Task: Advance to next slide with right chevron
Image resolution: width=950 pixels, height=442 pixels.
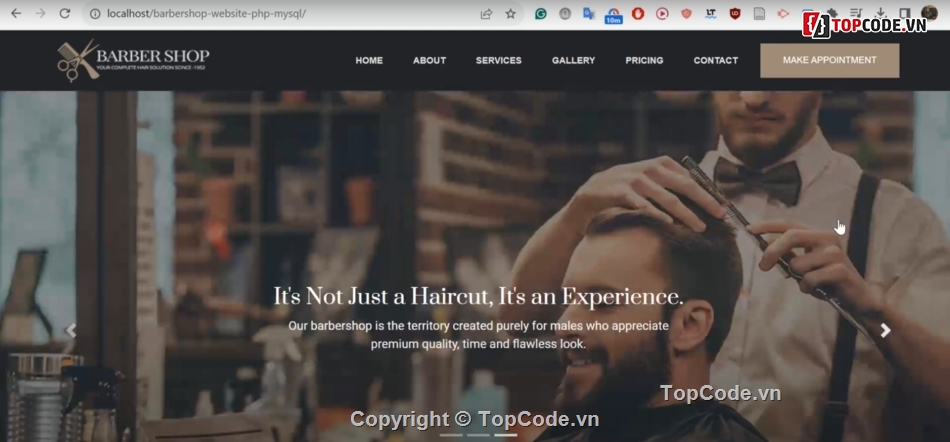Action: (886, 331)
